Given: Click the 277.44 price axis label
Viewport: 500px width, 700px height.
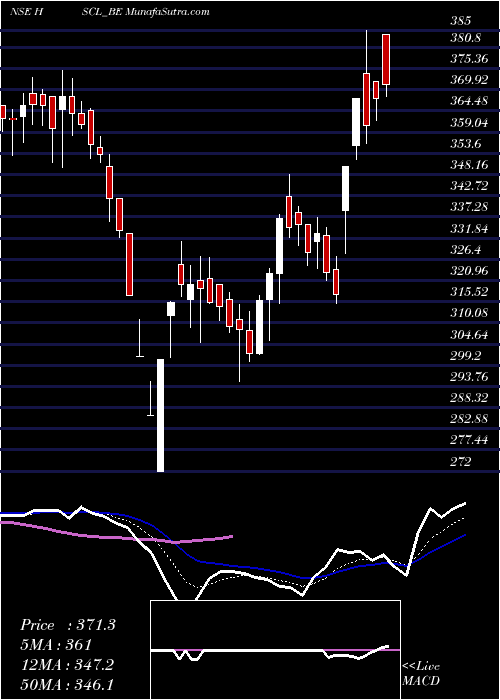Looking at the screenshot, I should point(469,441).
